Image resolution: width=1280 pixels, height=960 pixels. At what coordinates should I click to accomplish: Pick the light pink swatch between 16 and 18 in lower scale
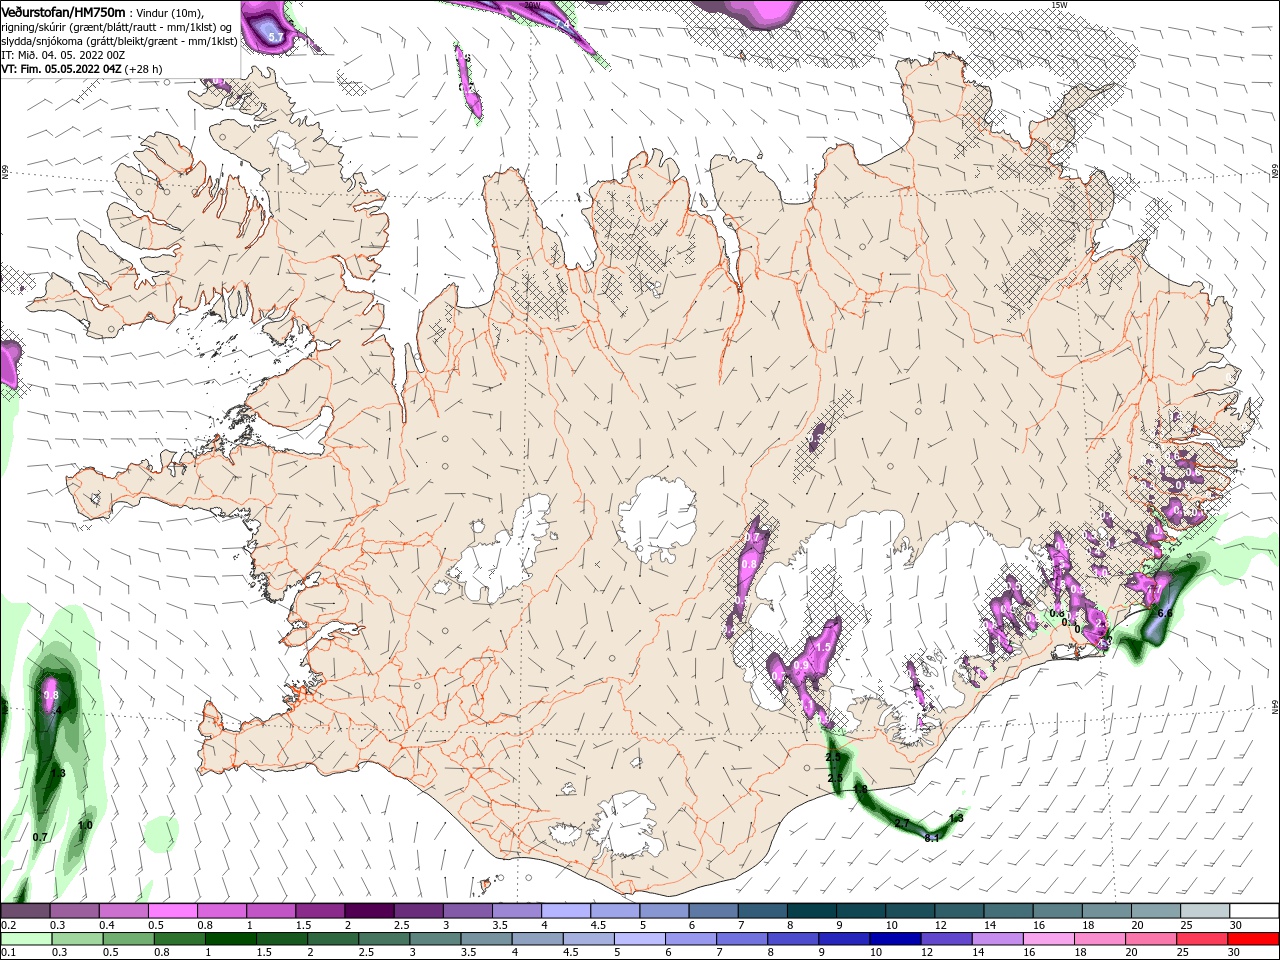pos(1049,939)
